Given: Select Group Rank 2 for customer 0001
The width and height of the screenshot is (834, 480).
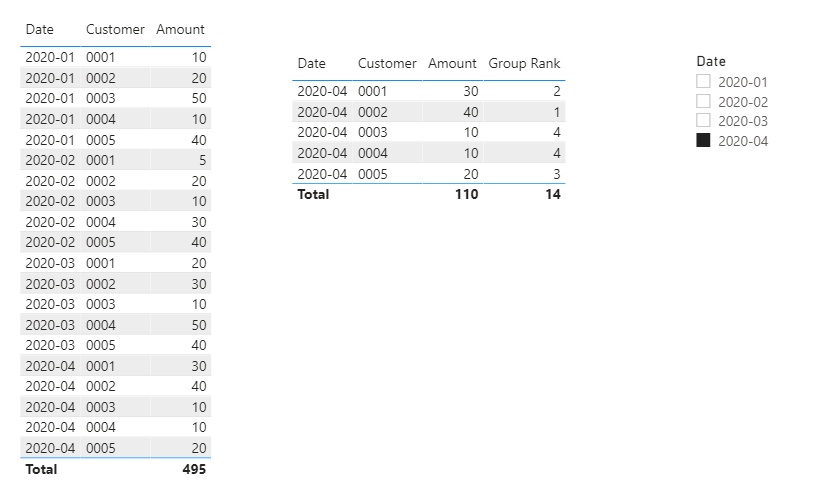Looking at the screenshot, I should tap(557, 91).
